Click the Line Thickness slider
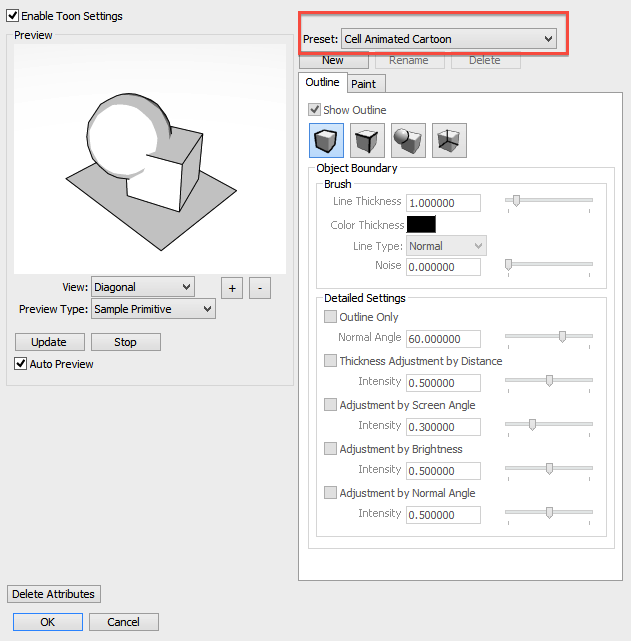Screen dimensions: 631x641 (x=549, y=200)
